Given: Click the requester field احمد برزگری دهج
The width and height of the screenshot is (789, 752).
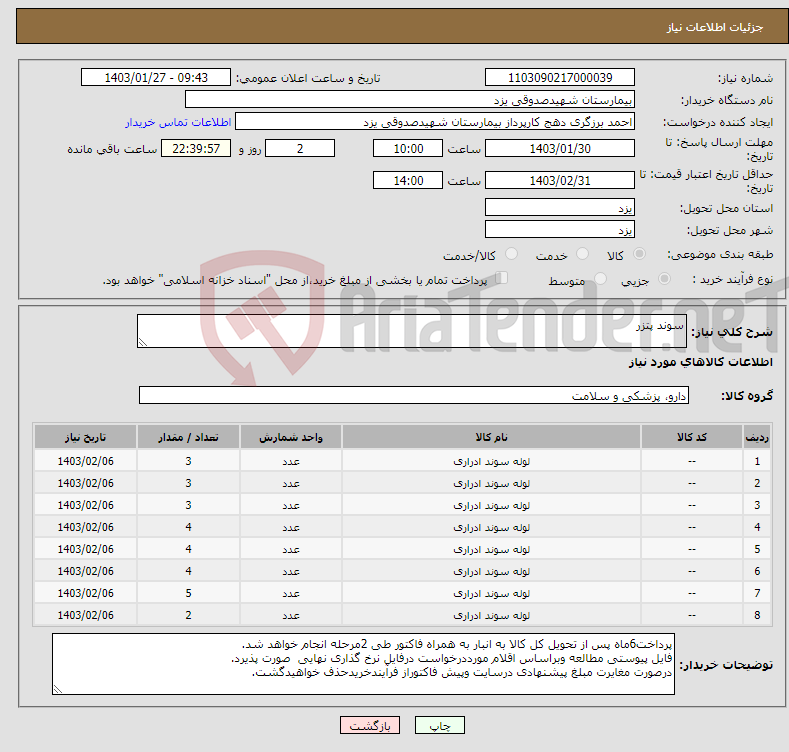Looking at the screenshot, I should click(x=435, y=122).
